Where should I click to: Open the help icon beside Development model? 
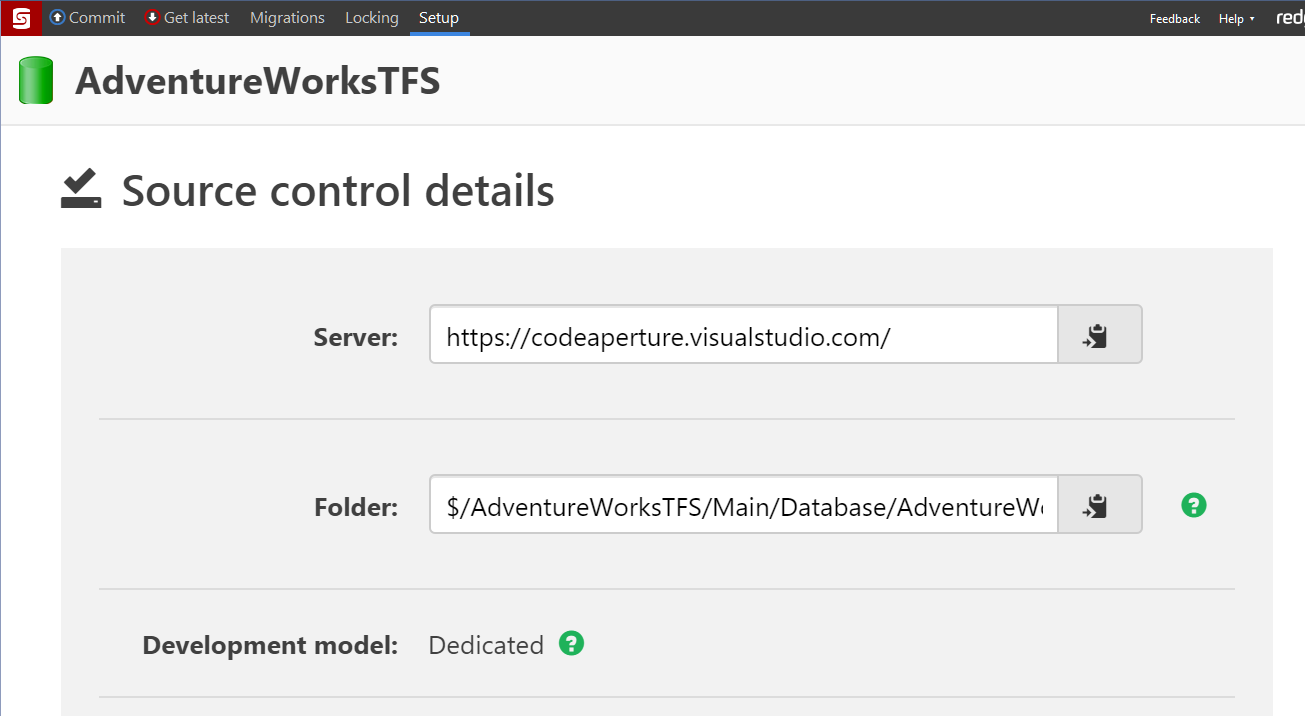(571, 643)
